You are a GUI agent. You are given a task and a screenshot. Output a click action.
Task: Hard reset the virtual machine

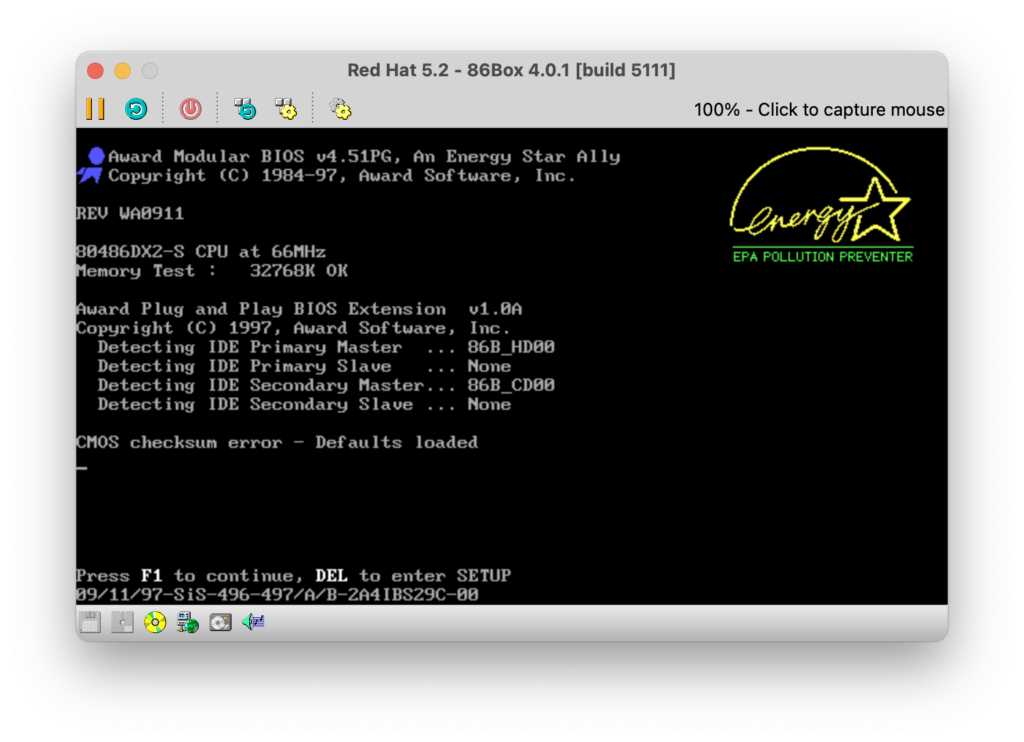[136, 109]
